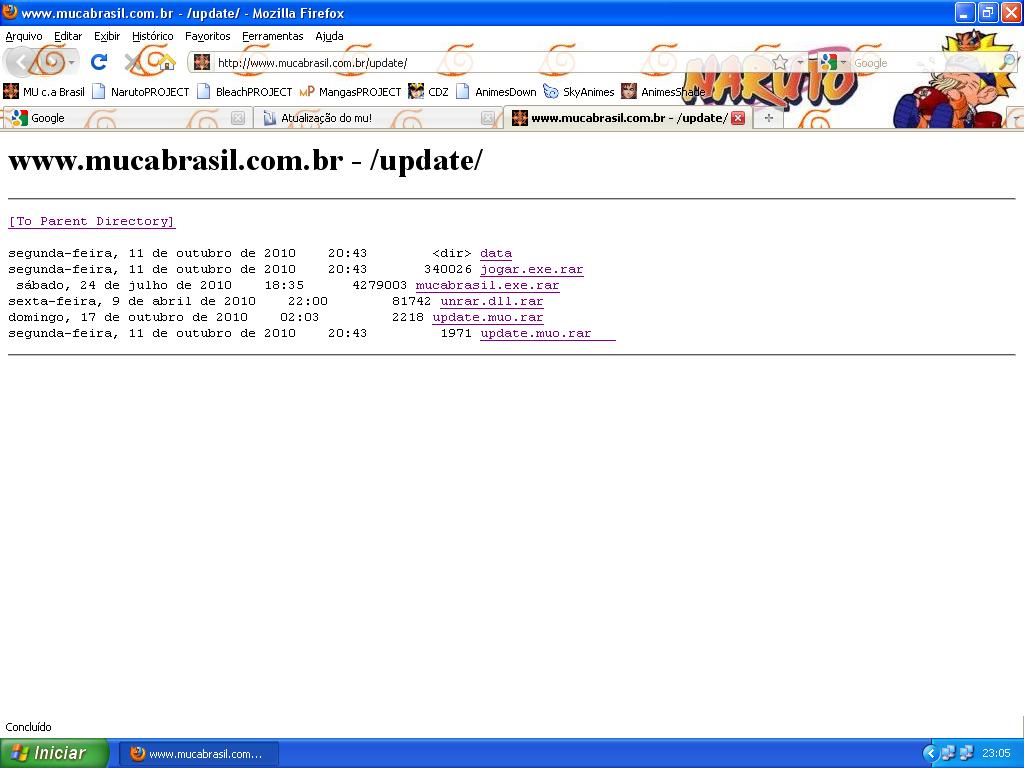
Task: Expand the back/forward history dropdown arrow
Action: point(72,63)
